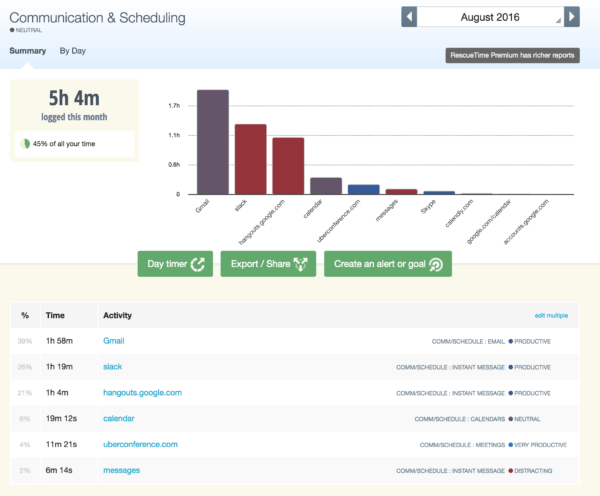The width and height of the screenshot is (600, 496).
Task: Click the % column header
Action: point(25,315)
